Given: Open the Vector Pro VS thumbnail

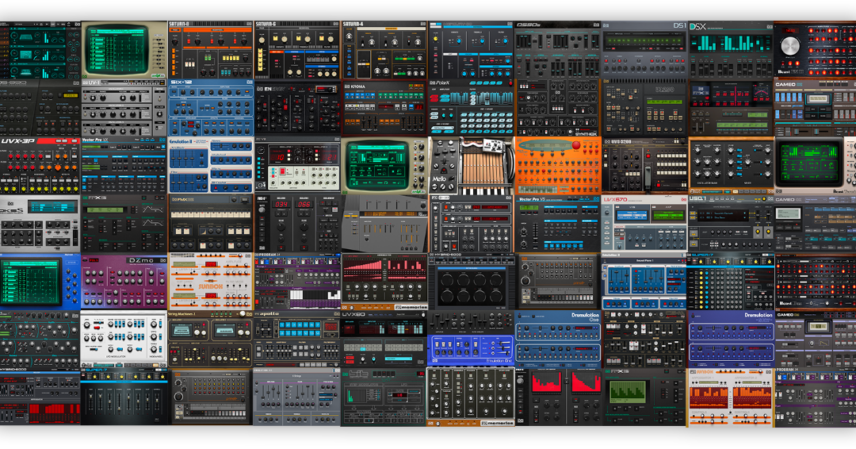Looking at the screenshot, I should 557,224.
